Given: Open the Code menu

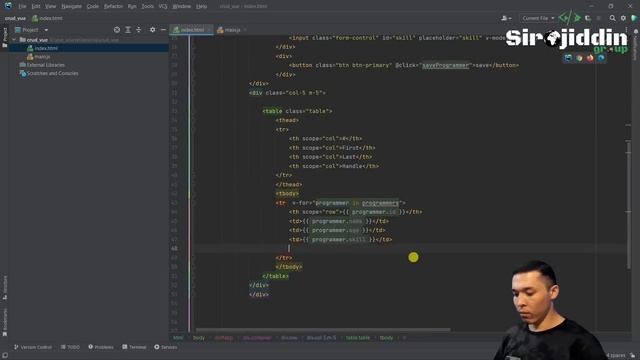Looking at the screenshot, I should click(93, 7).
